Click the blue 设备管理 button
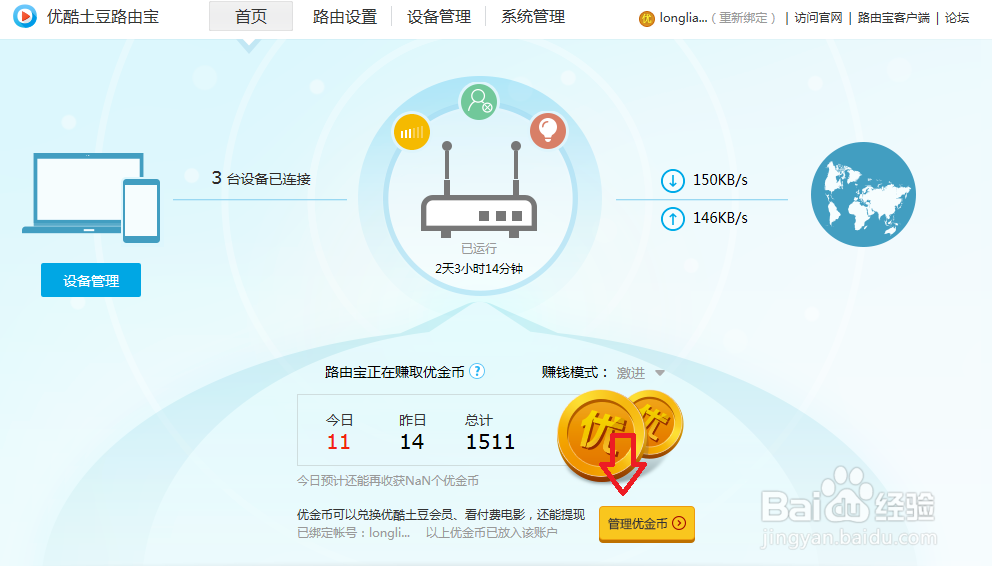 (x=91, y=280)
